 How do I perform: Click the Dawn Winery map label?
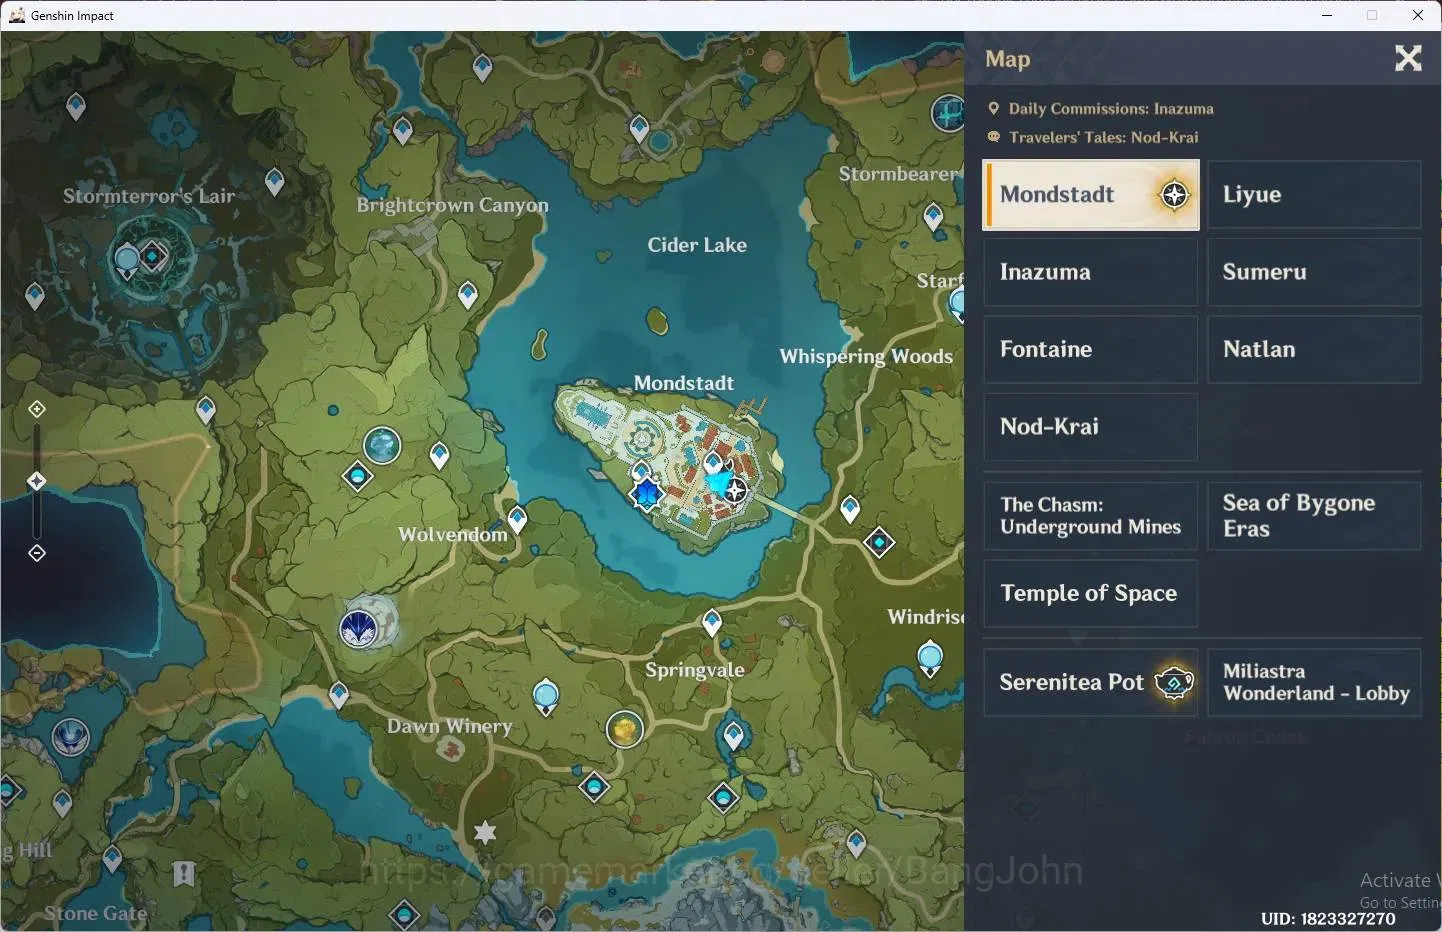pyautogui.click(x=450, y=726)
